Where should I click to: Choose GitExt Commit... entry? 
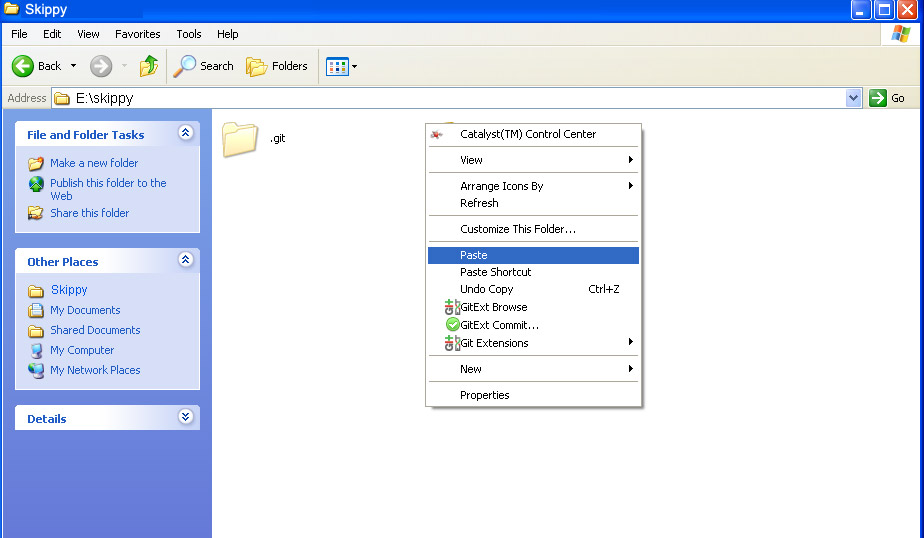click(533, 325)
